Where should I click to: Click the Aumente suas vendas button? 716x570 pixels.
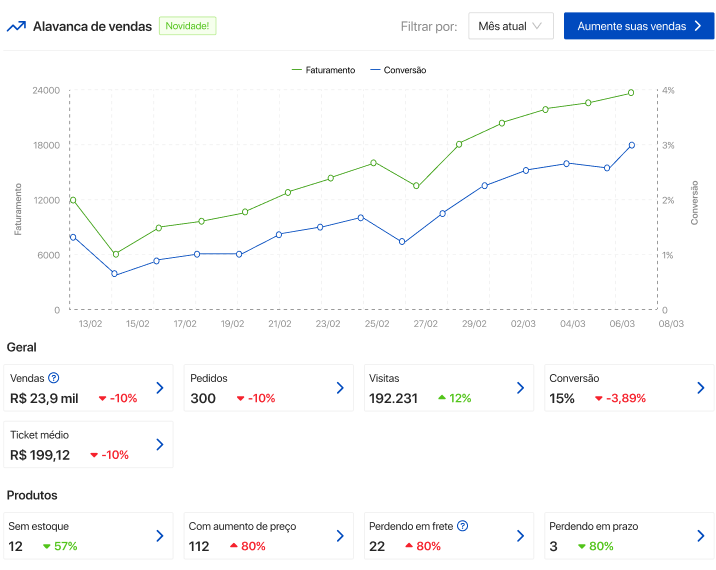638,26
